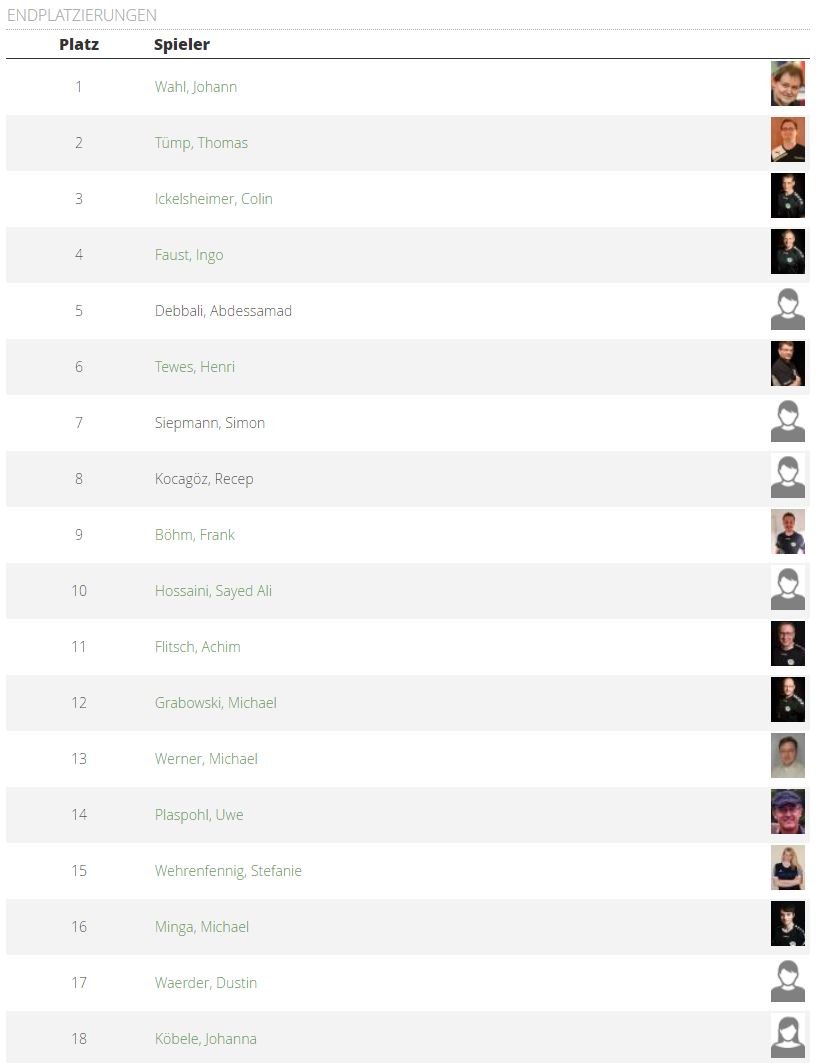Open Böhm, Frank player profile link

pos(195,535)
